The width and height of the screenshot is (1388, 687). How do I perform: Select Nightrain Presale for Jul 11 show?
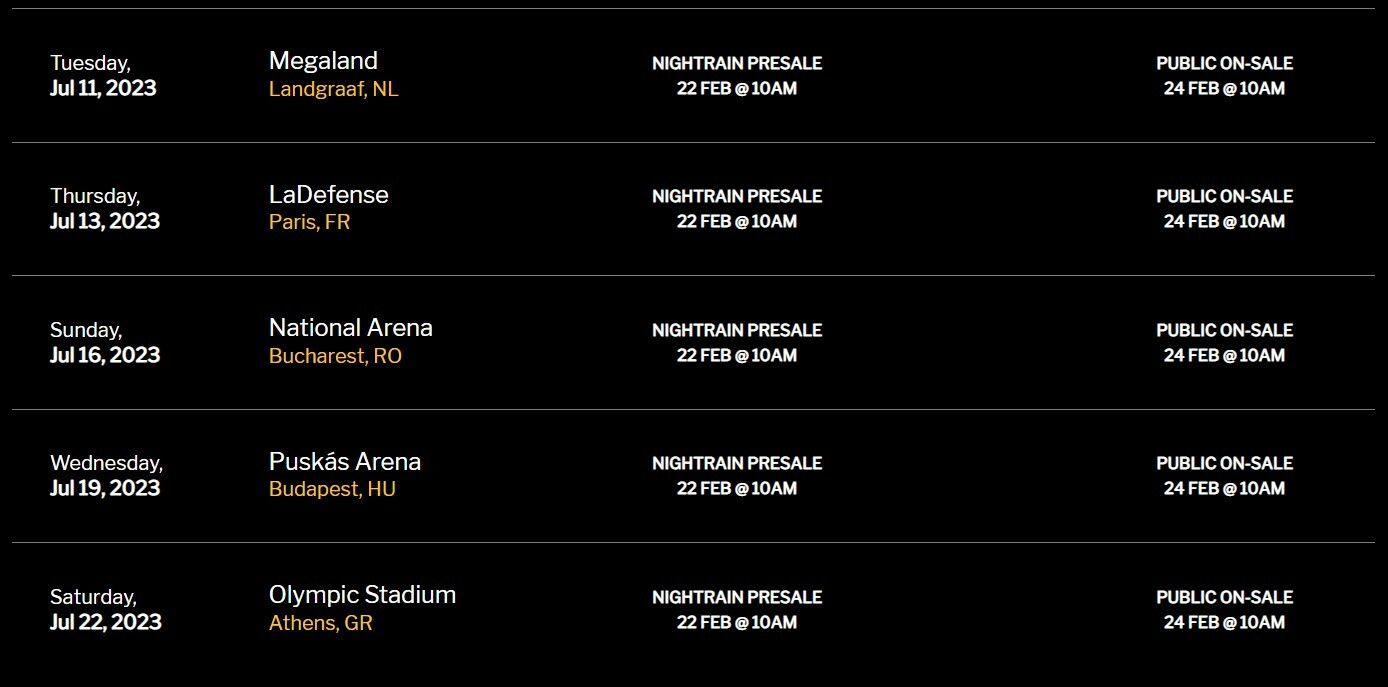(737, 75)
